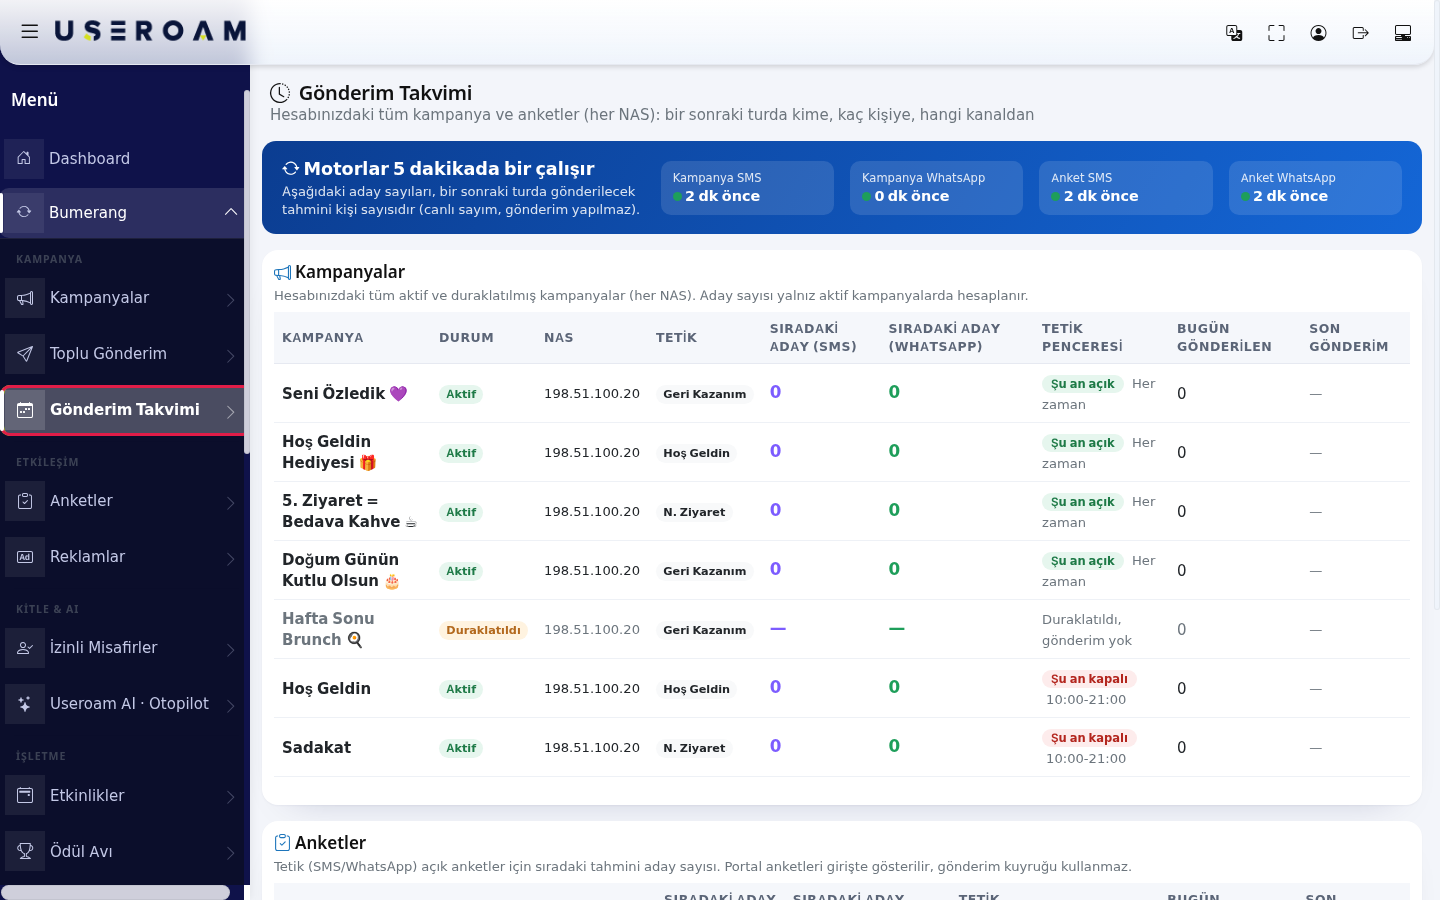
Task: Open the user profile icon
Action: click(1318, 33)
